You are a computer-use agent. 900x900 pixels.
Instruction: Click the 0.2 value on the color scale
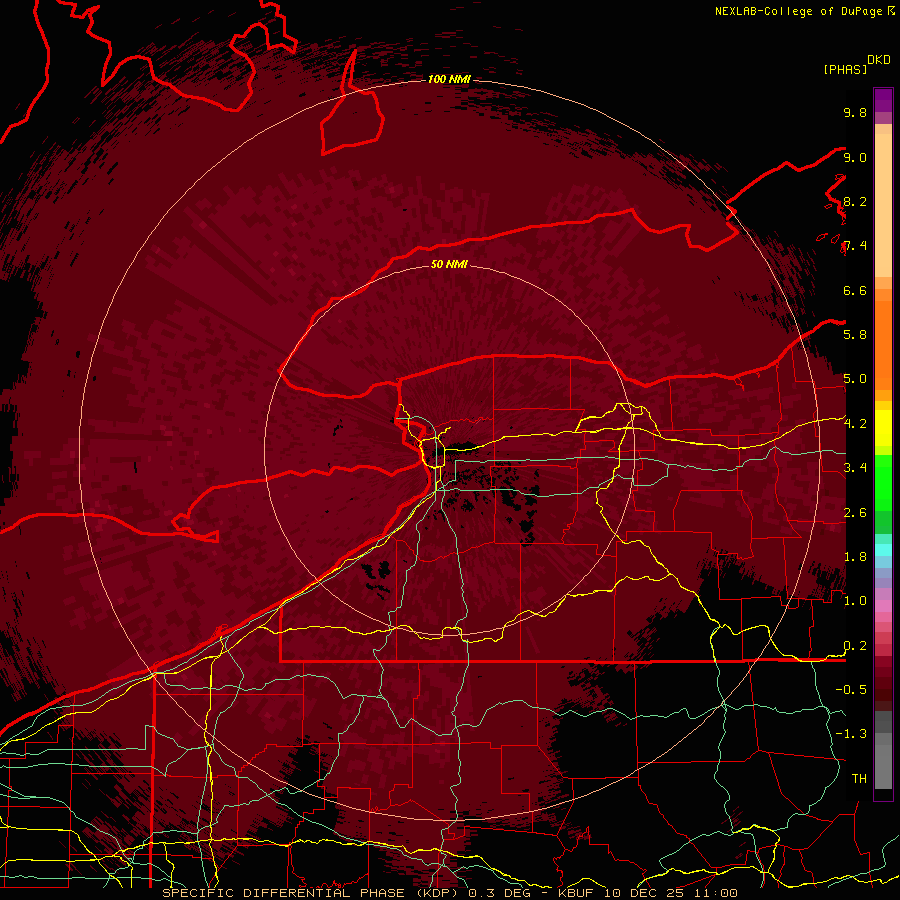pyautogui.click(x=855, y=645)
